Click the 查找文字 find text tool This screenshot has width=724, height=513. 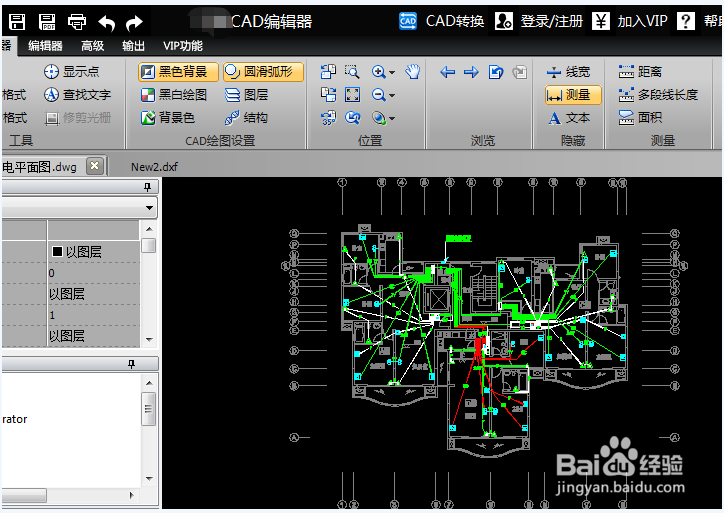[x=78, y=95]
